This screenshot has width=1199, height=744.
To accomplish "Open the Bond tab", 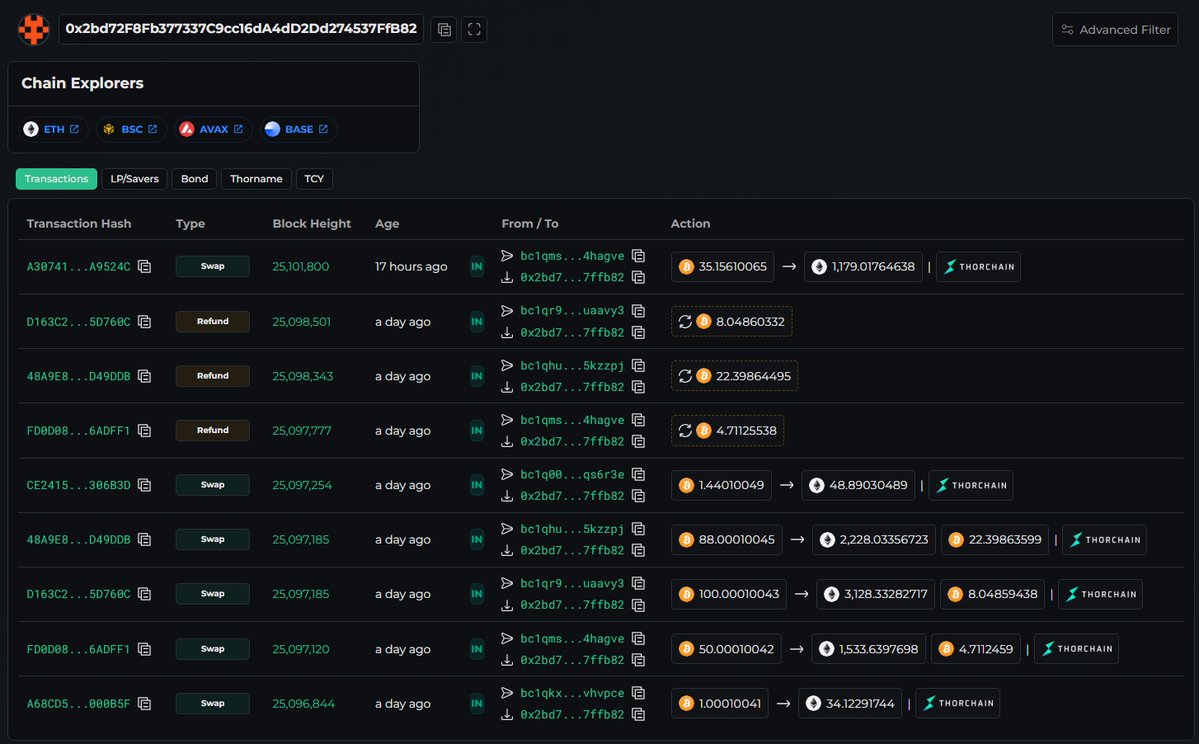I will [194, 179].
